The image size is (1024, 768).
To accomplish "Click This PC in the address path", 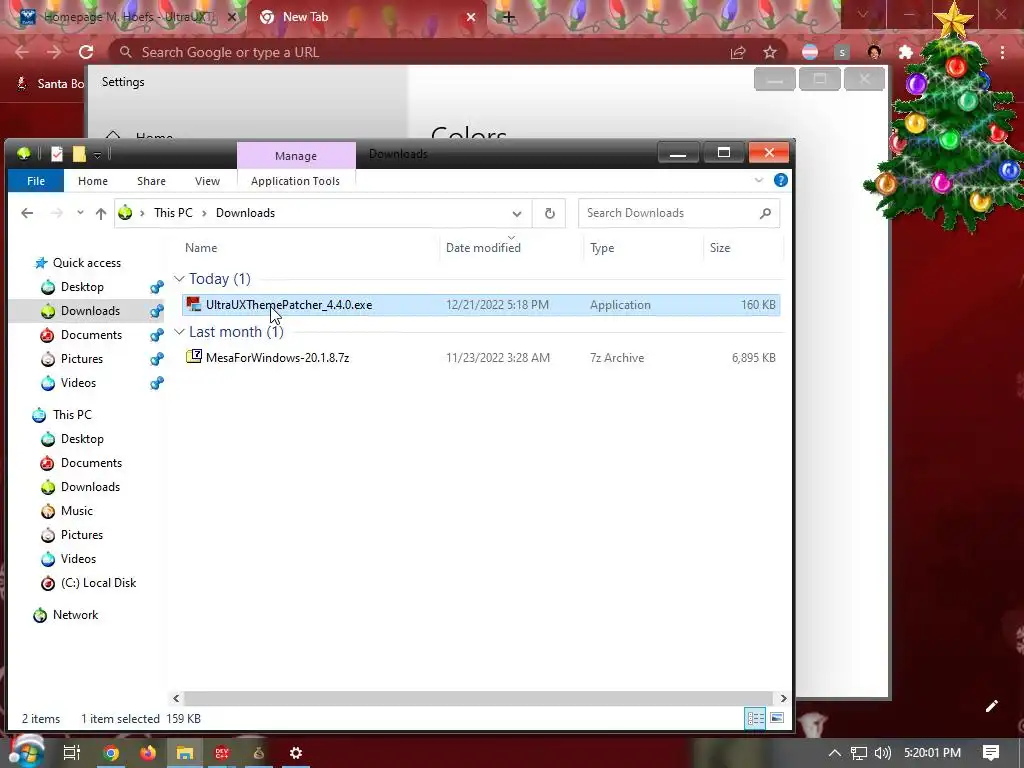I will click(173, 213).
